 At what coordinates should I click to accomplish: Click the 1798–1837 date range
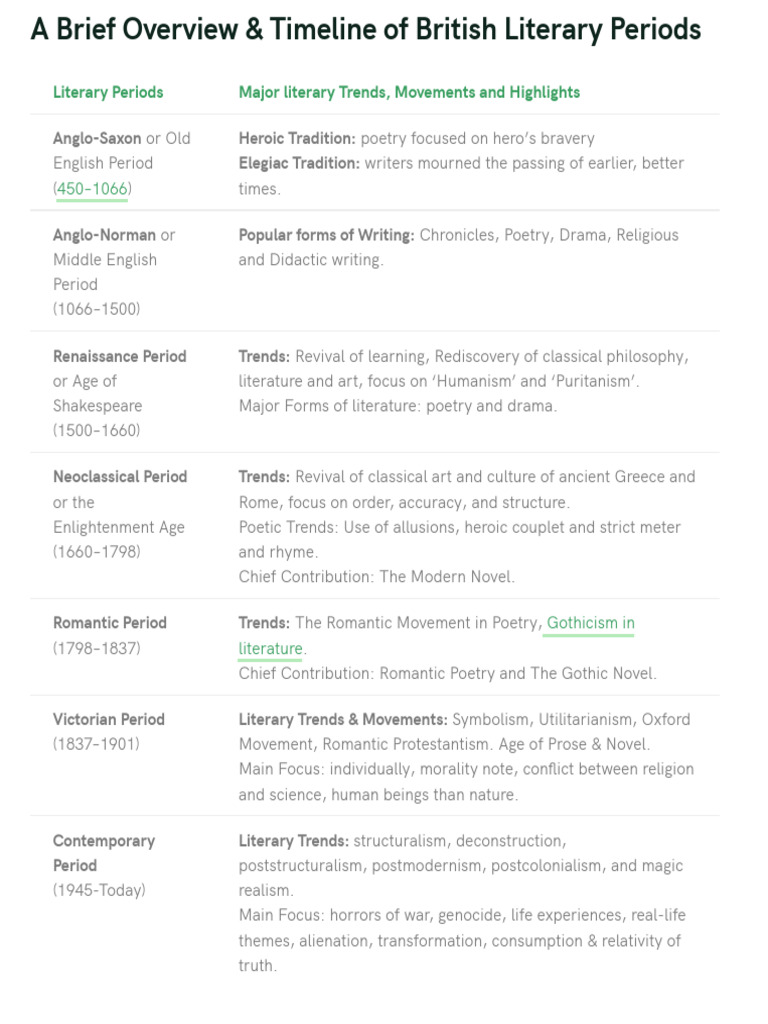coord(96,648)
